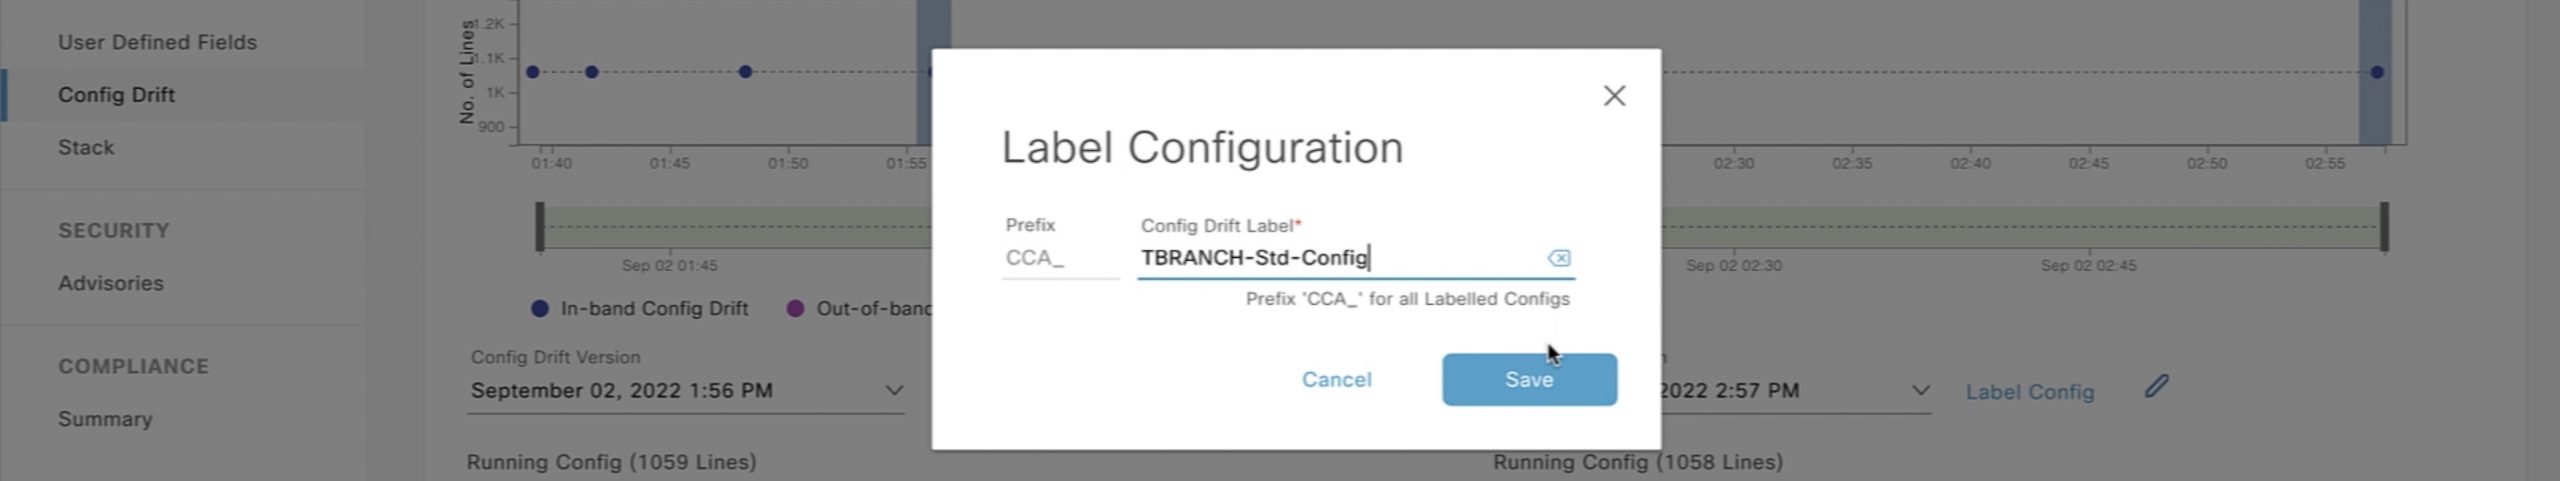Cancel the label configuration
Screen dimensions: 2560x481
(1336, 379)
